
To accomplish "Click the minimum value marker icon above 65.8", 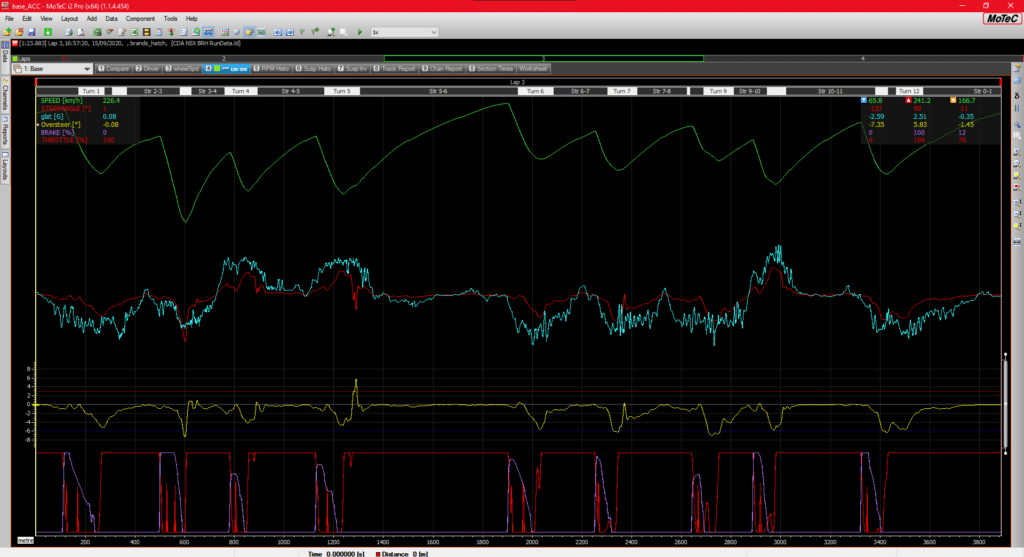I will click(865, 101).
